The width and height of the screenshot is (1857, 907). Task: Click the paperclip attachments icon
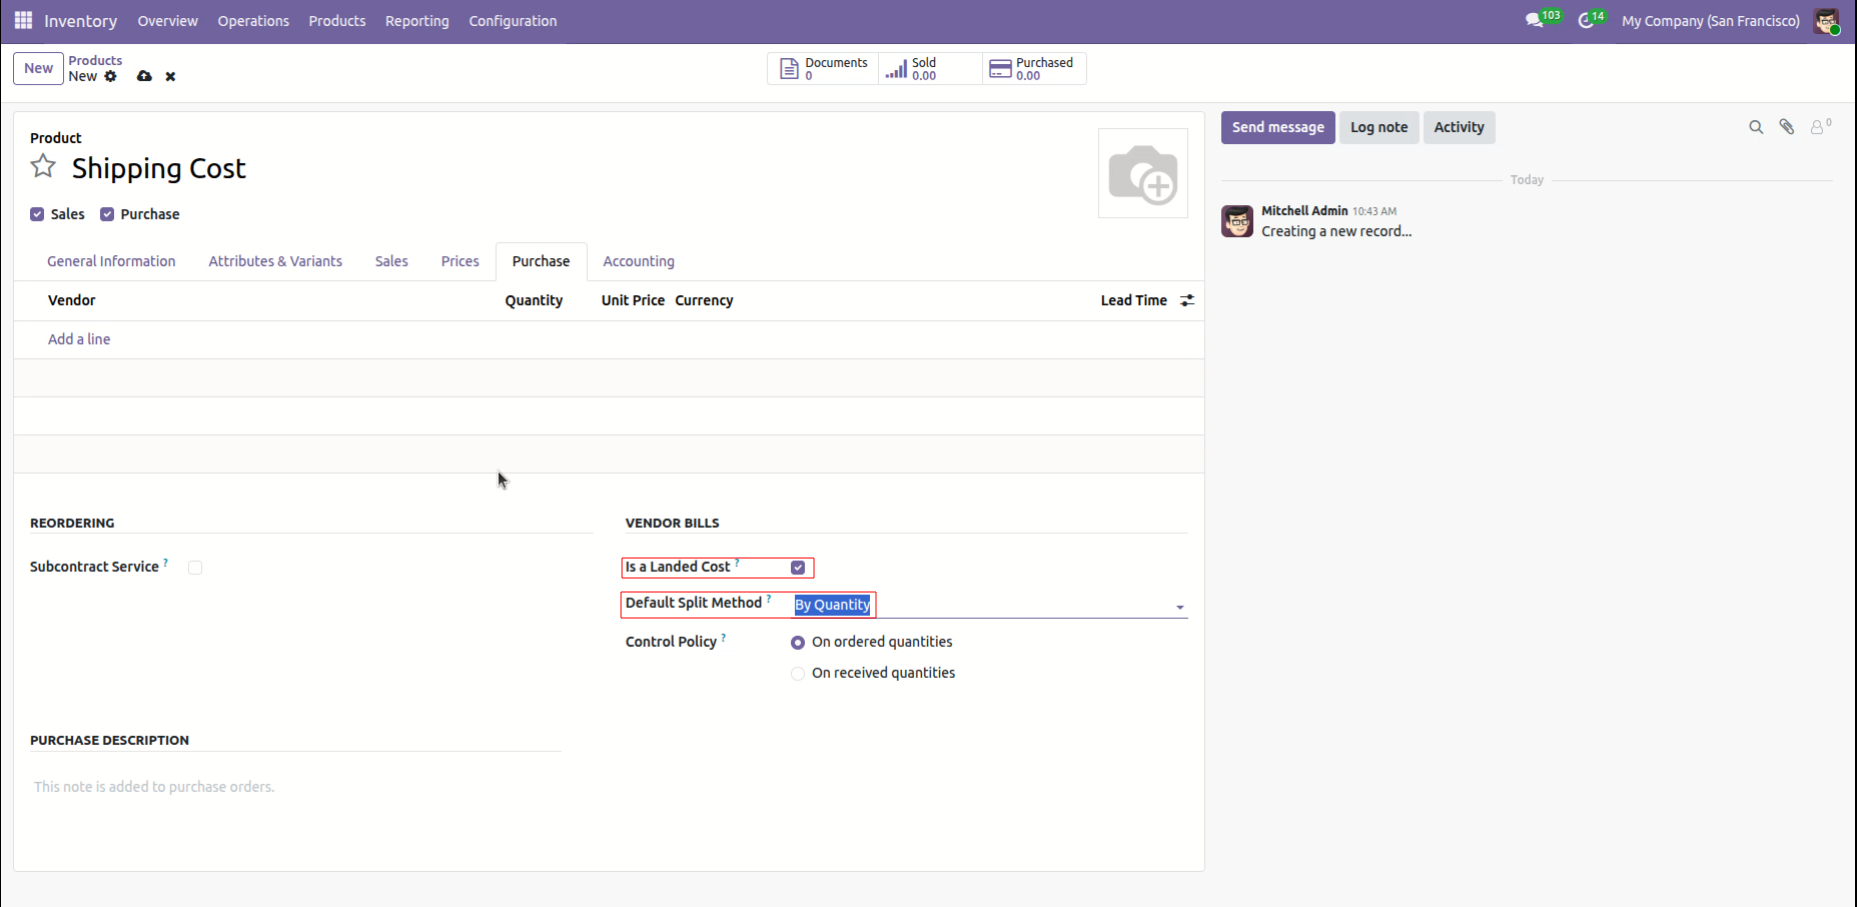pos(1786,127)
